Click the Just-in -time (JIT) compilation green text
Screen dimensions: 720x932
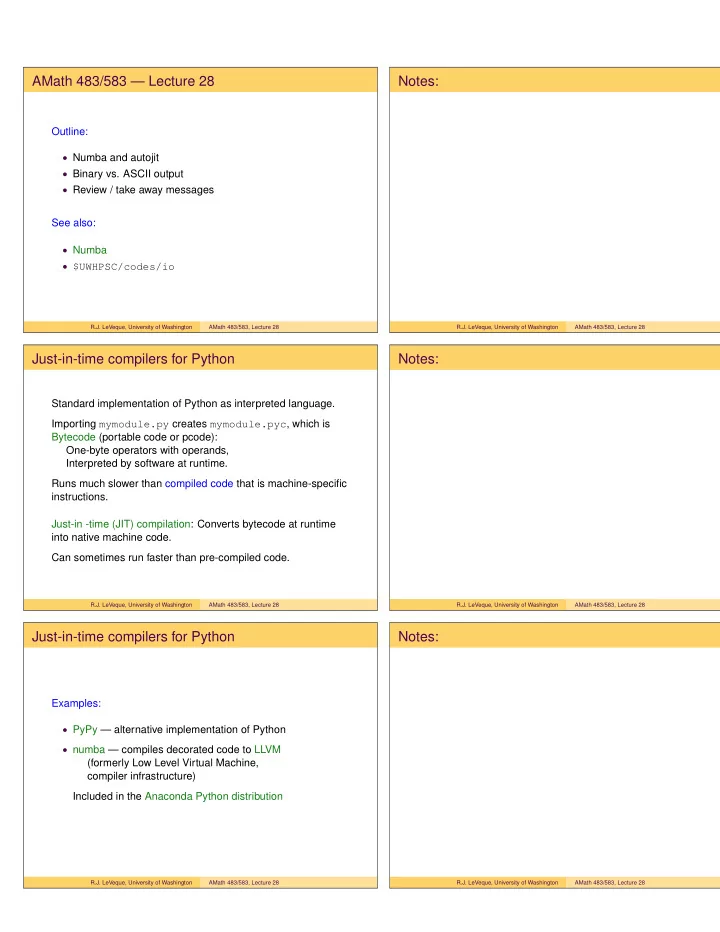[x=121, y=524]
